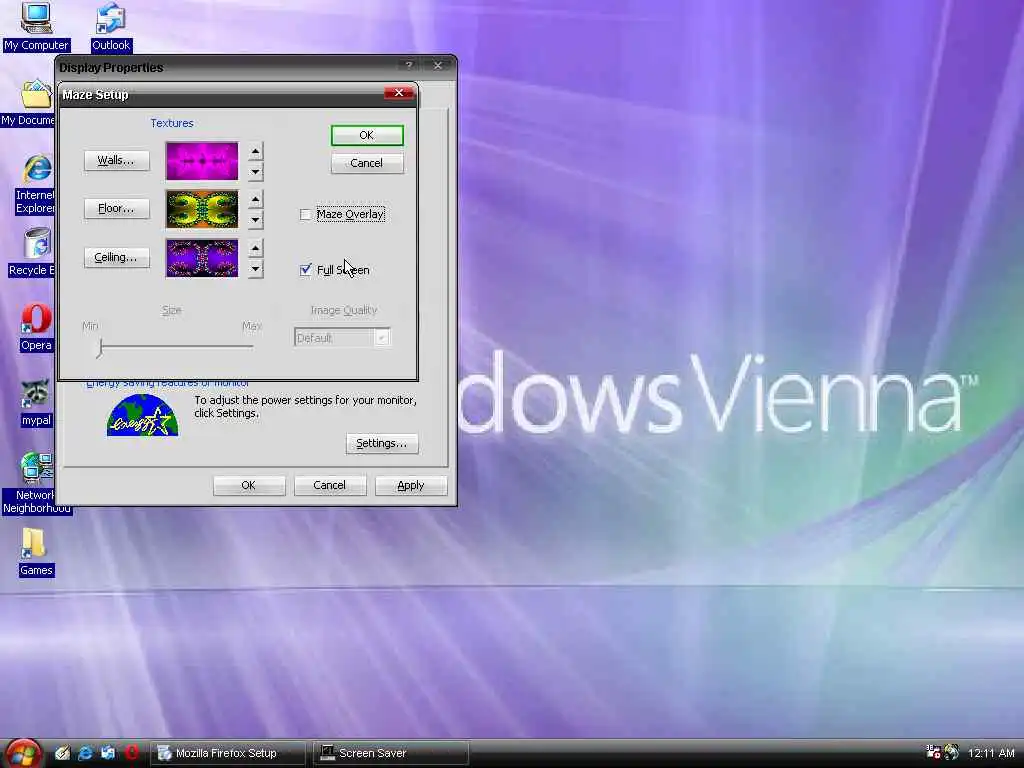Open monitor power Settings... button
1024x768 pixels.
pos(381,443)
